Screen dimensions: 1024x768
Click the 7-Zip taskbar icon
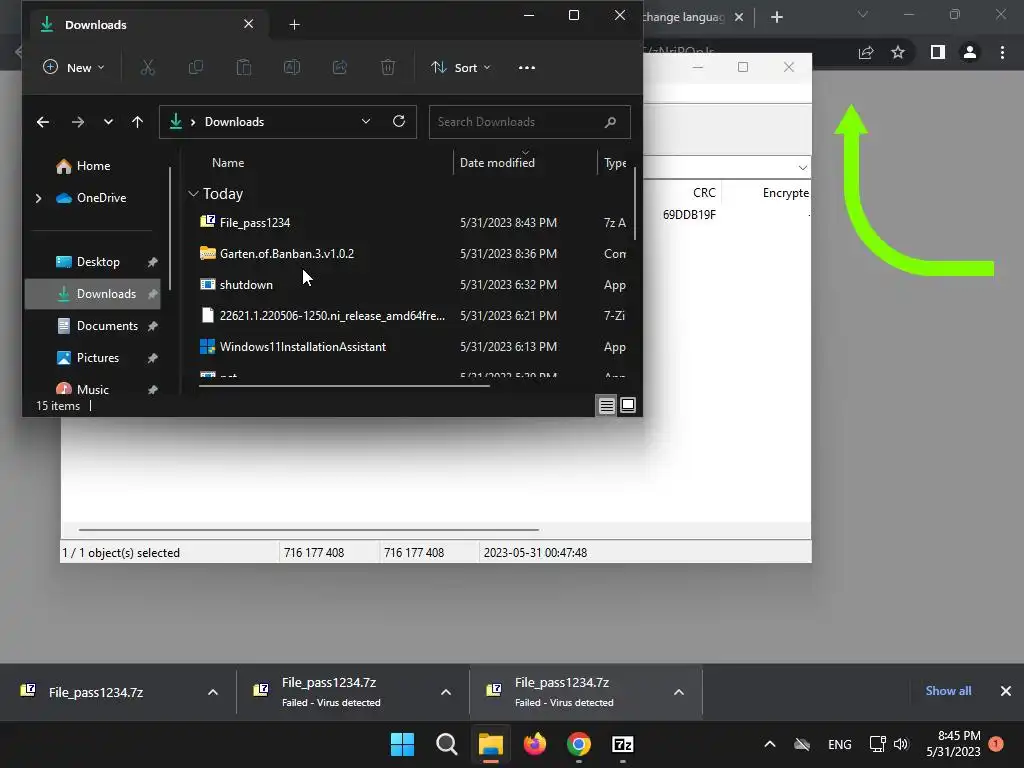pyautogui.click(x=623, y=744)
